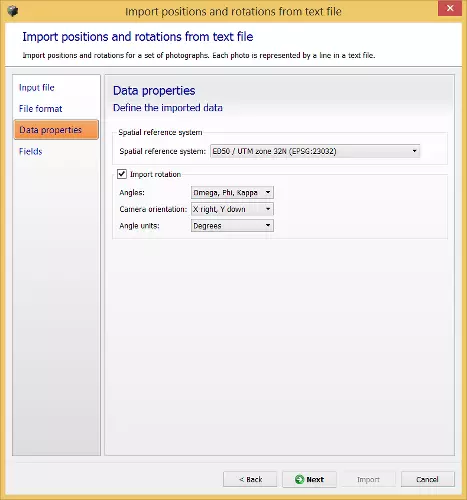Image resolution: width=467 pixels, height=500 pixels.
Task: Toggle the Import rotation checkbox
Action: 122,174
